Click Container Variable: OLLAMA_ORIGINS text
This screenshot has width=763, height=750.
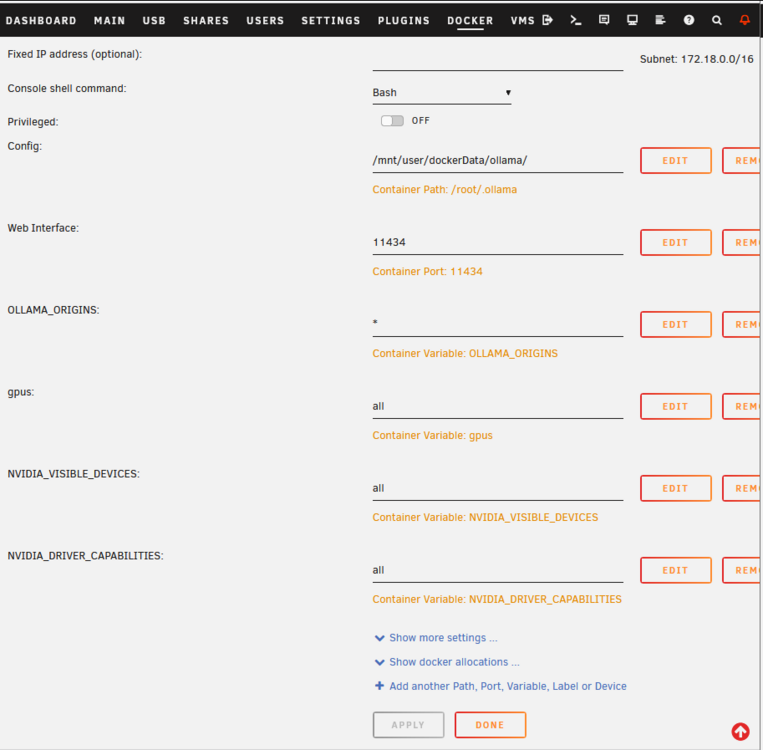[465, 353]
